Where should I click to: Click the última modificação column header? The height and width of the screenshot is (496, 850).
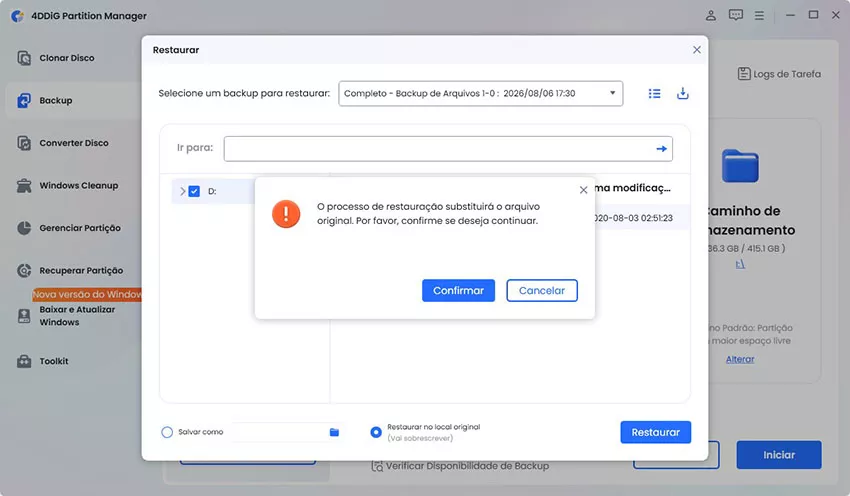coord(632,188)
